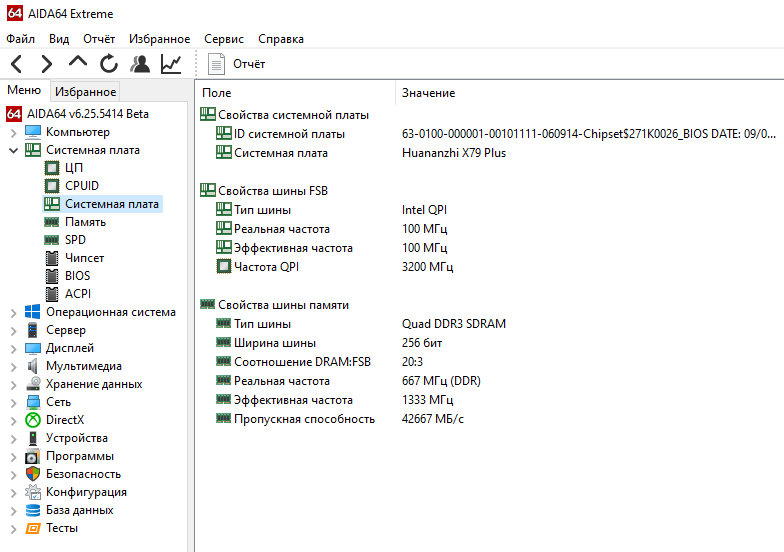Click the CPUID chip icon
Viewport: 784px width, 552px height.
coord(52,186)
